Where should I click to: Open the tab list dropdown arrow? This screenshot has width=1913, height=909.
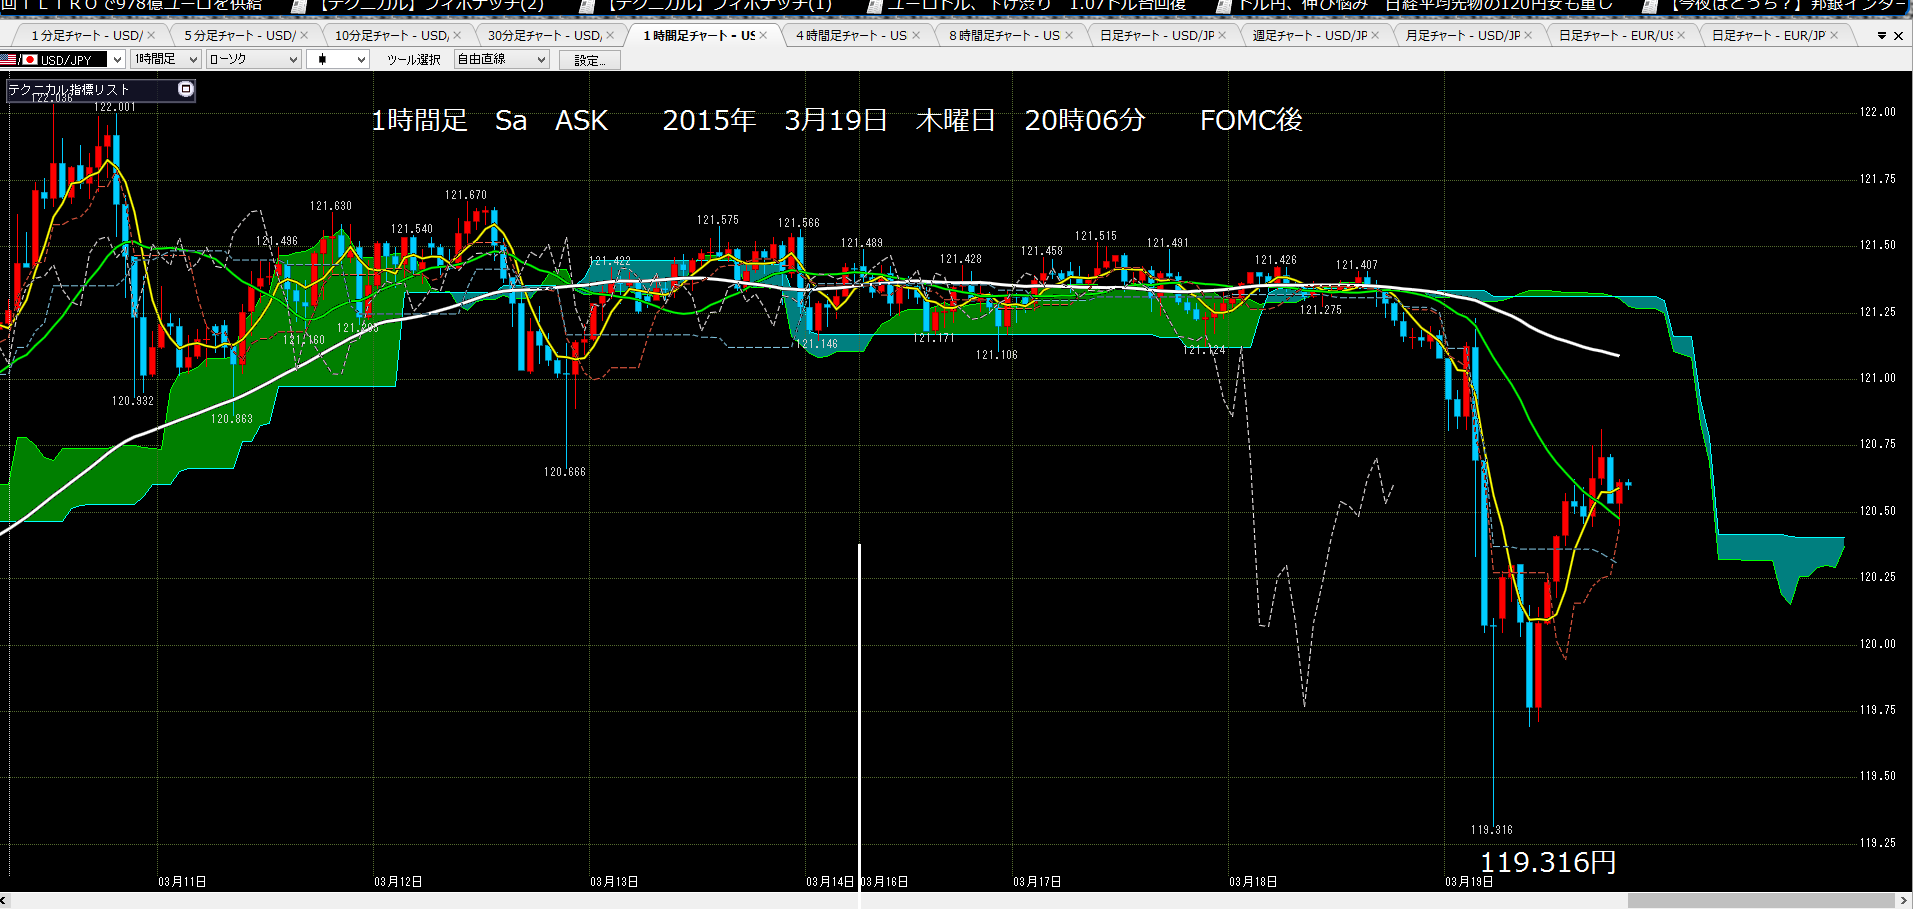pos(1882,36)
